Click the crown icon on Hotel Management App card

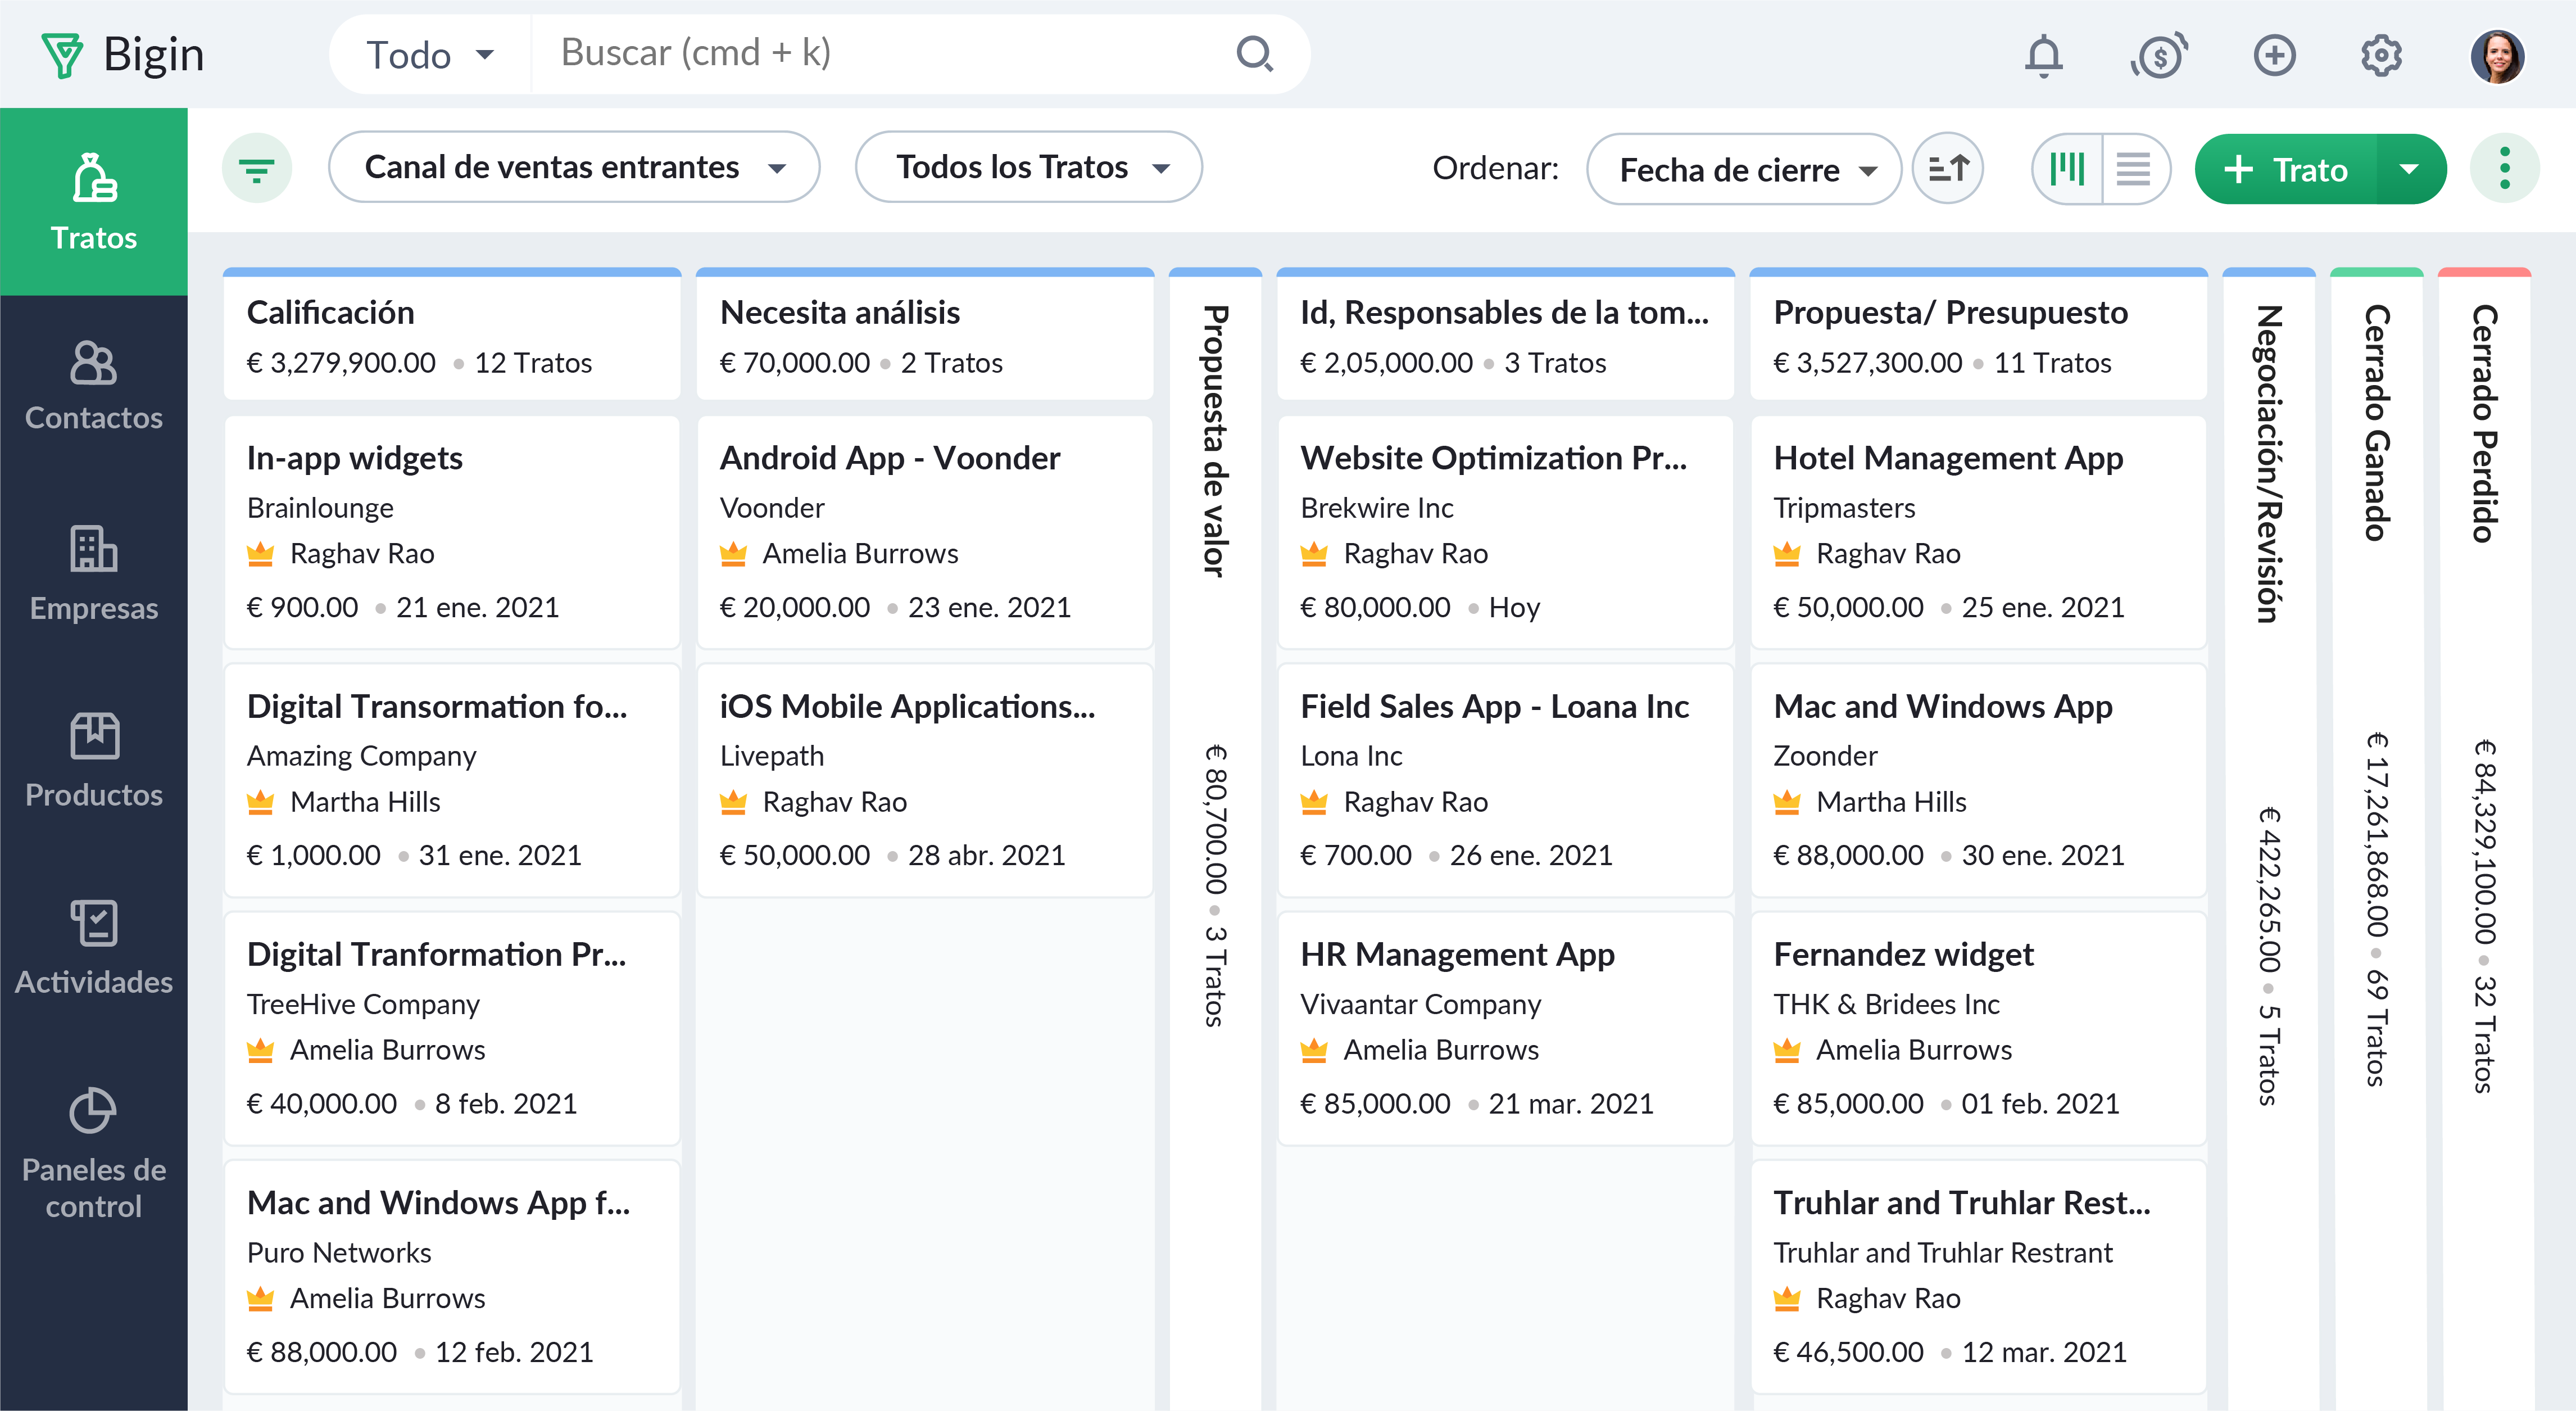pyautogui.click(x=1786, y=553)
